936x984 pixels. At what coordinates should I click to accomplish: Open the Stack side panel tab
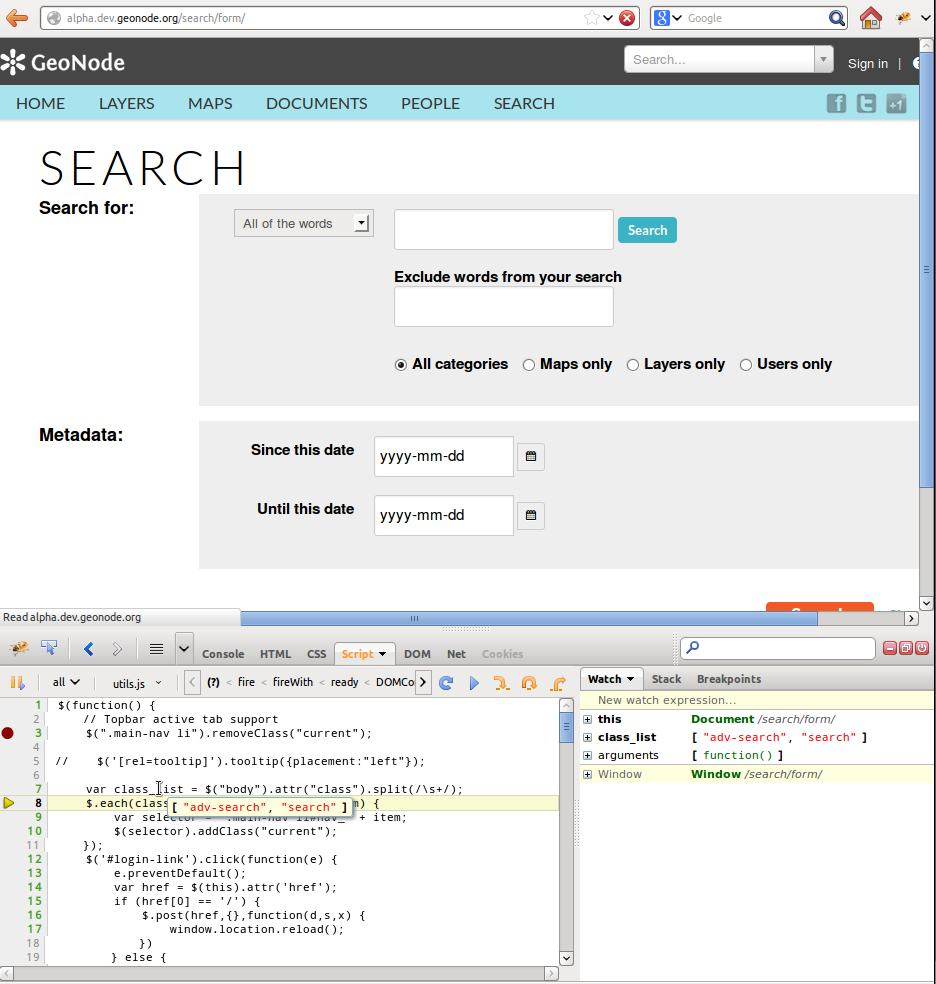tap(666, 679)
